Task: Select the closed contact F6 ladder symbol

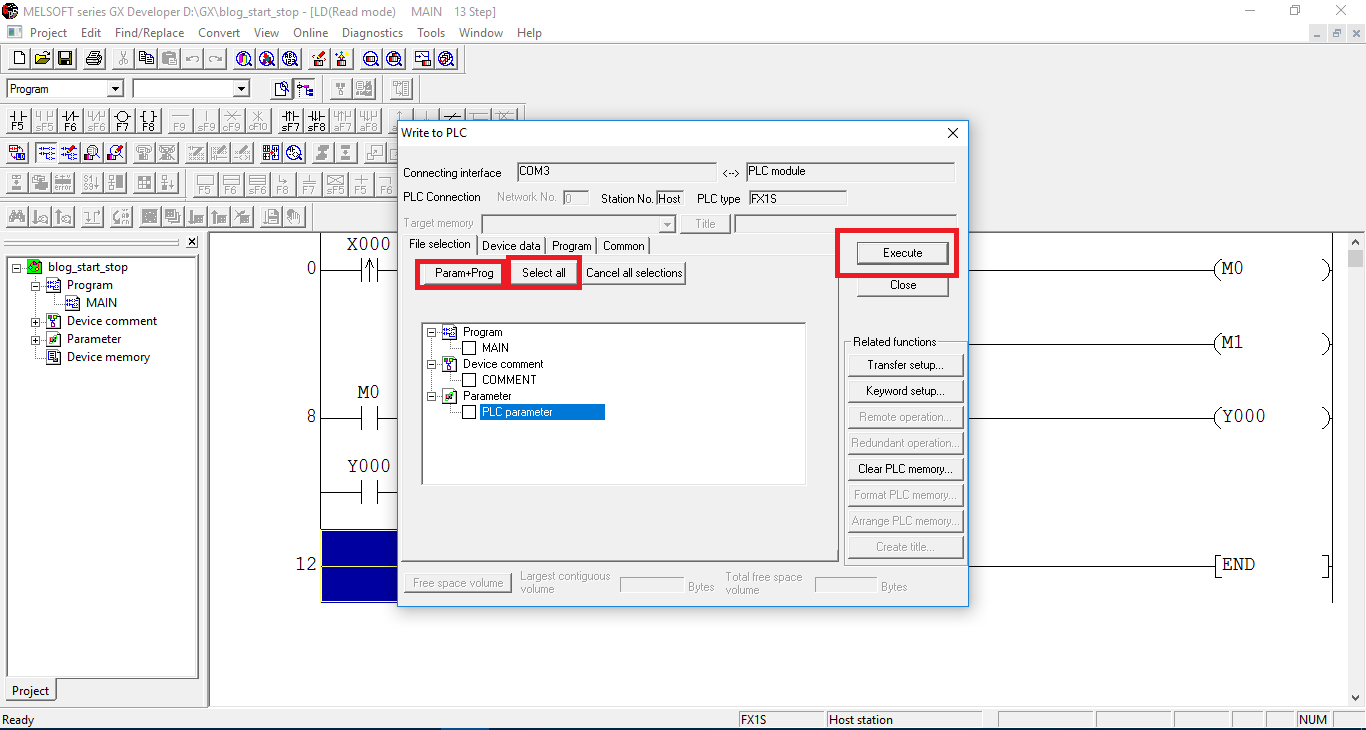Action: point(69,122)
